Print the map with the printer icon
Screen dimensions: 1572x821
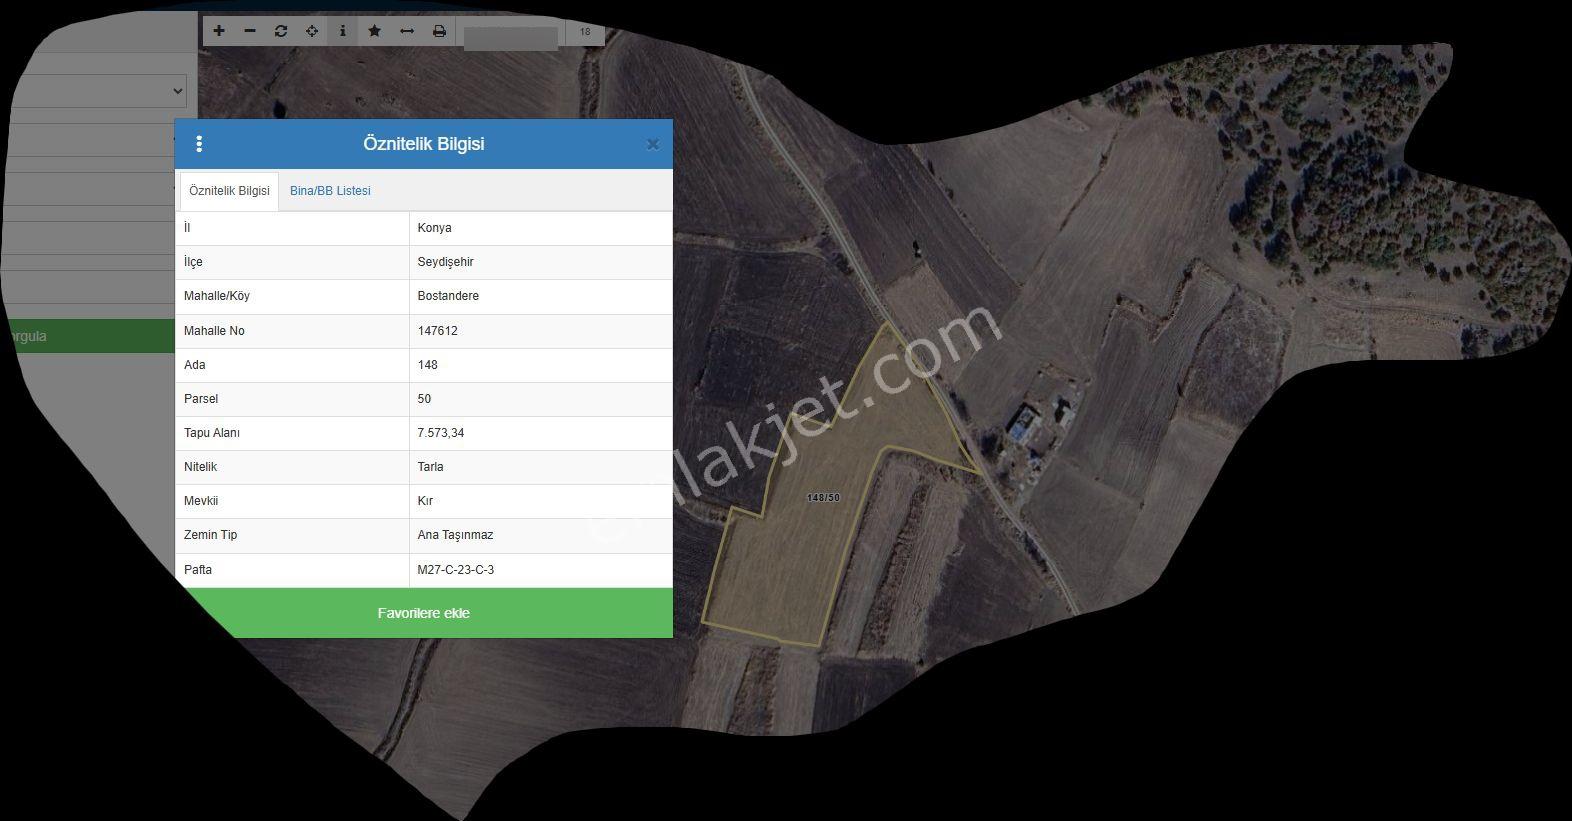click(x=439, y=31)
